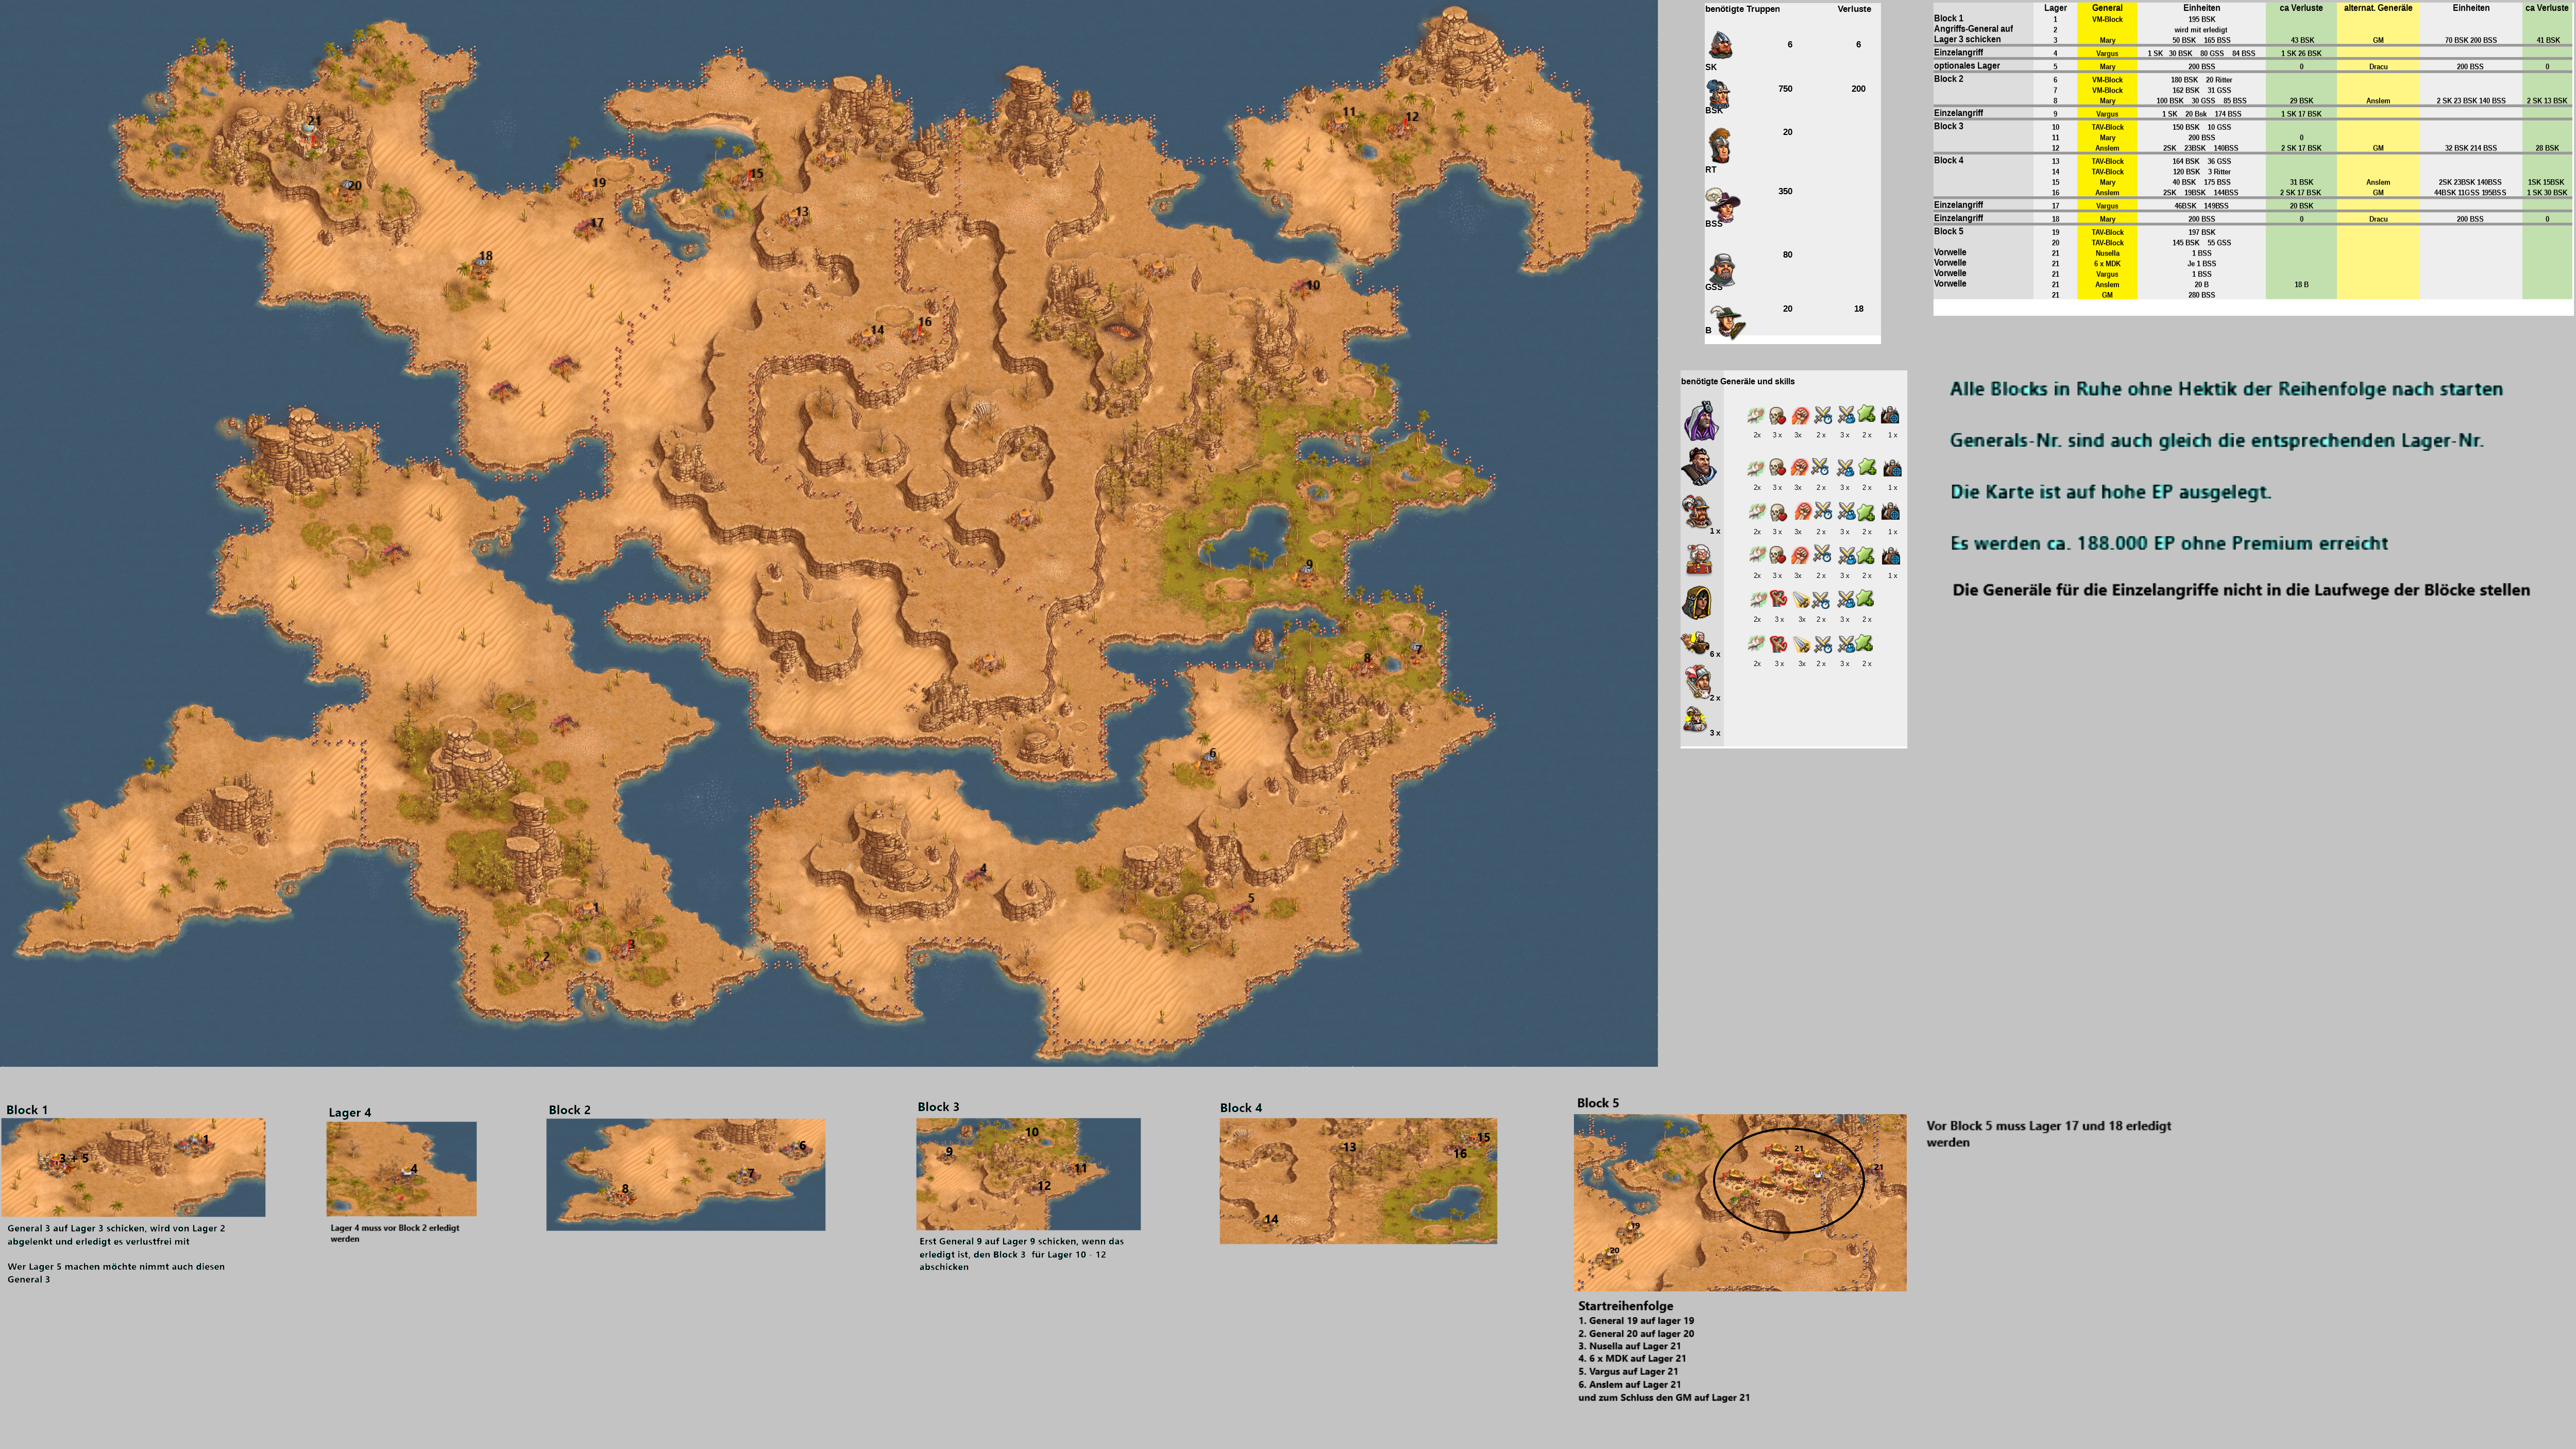This screenshot has height=1449, width=2576.
Task: Click the white-wigged general in red uniform
Action: pyautogui.click(x=1699, y=558)
